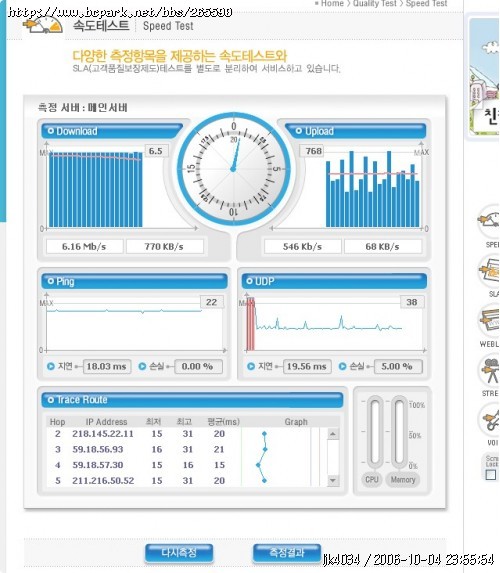This screenshot has height=573, width=500.
Task: Click the Download panel header
Action: coord(112,131)
